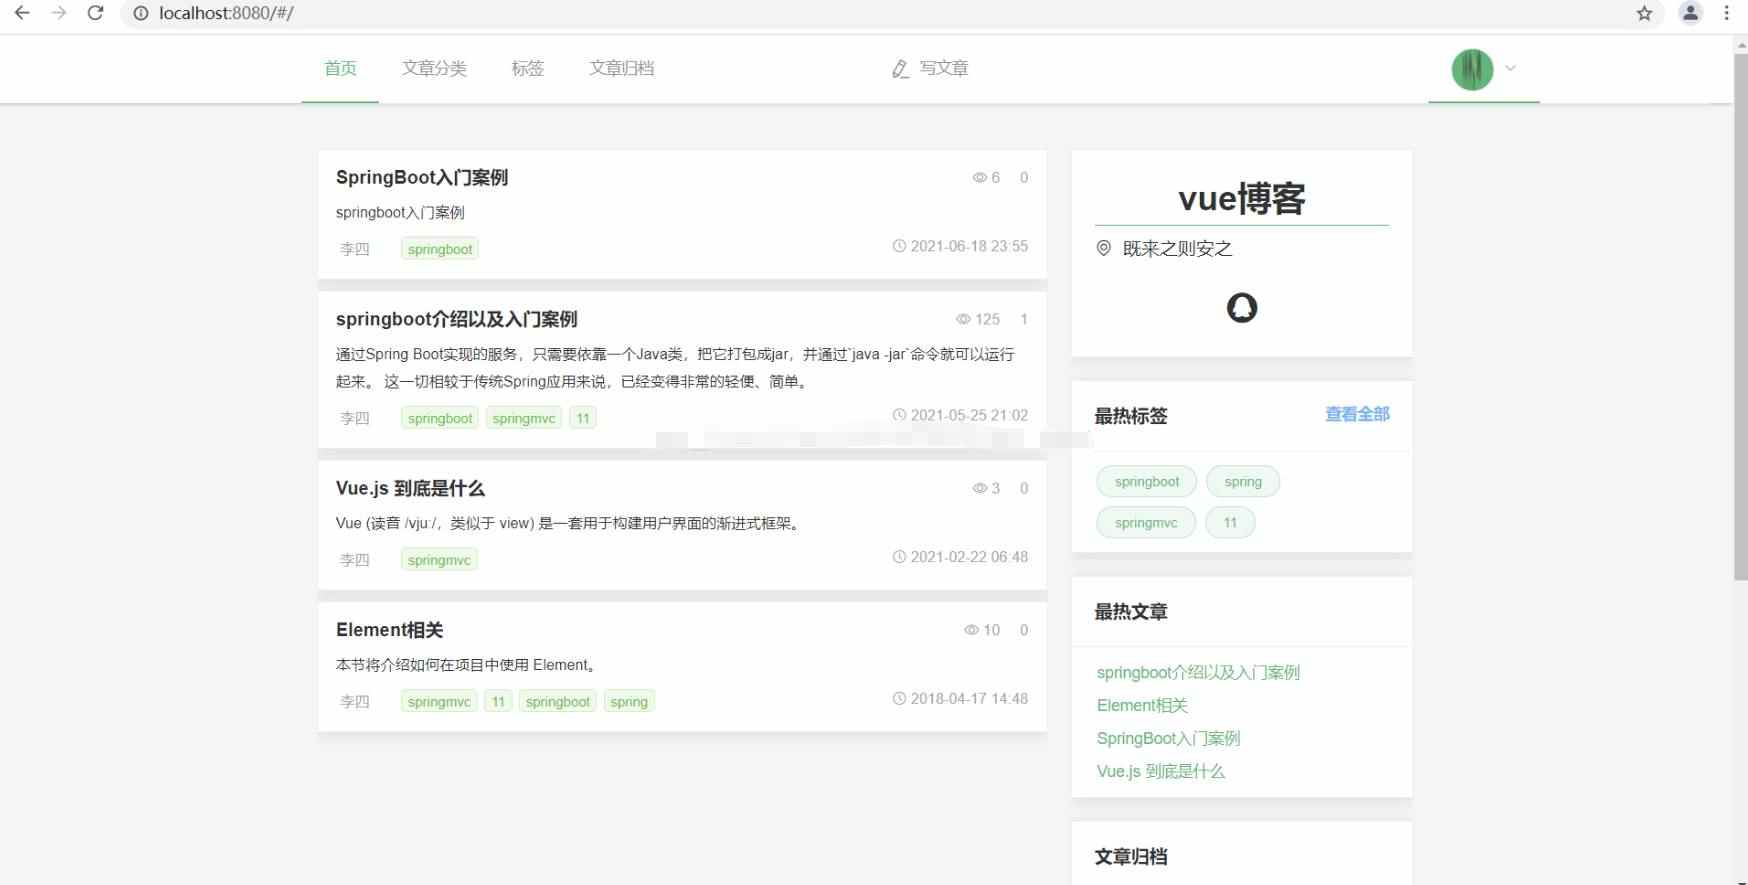Screen dimensions: 1748x885
Task: Select springboot in 最热标签
Action: 1147,482
